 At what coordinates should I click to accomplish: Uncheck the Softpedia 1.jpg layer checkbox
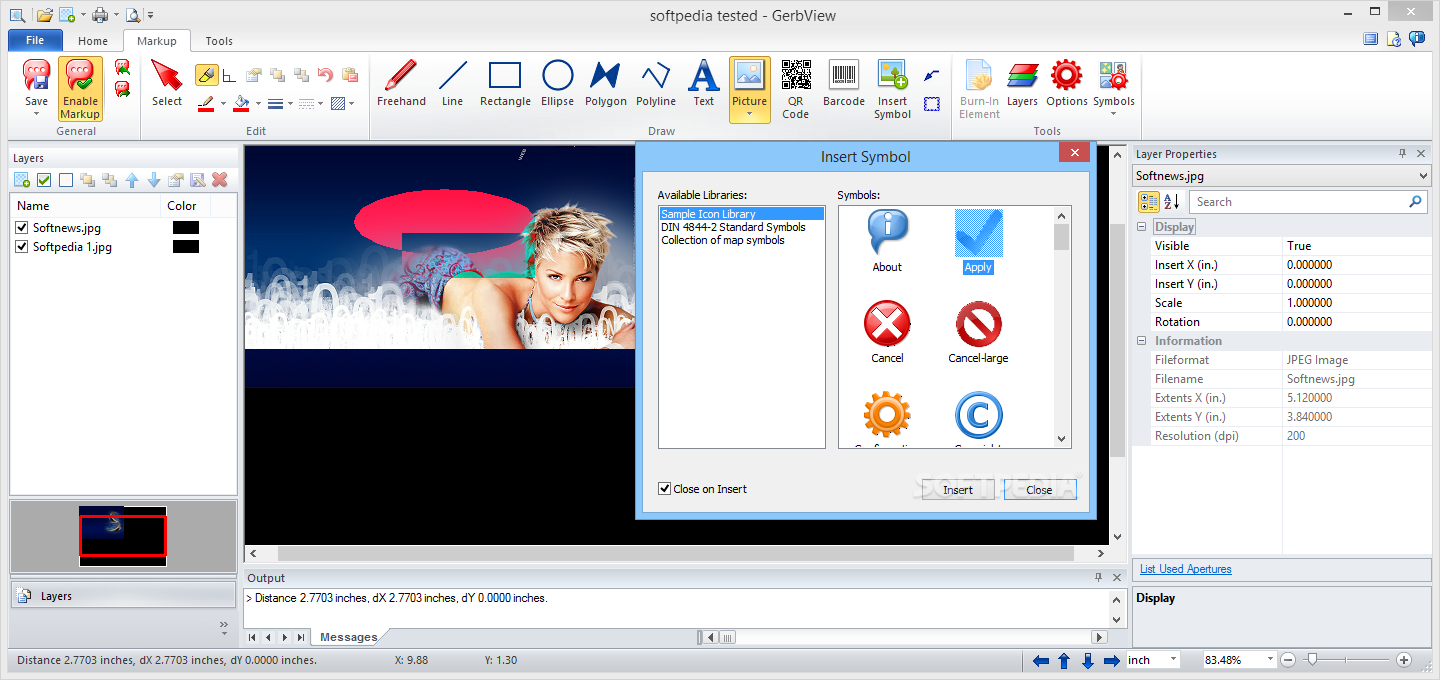click(x=22, y=247)
